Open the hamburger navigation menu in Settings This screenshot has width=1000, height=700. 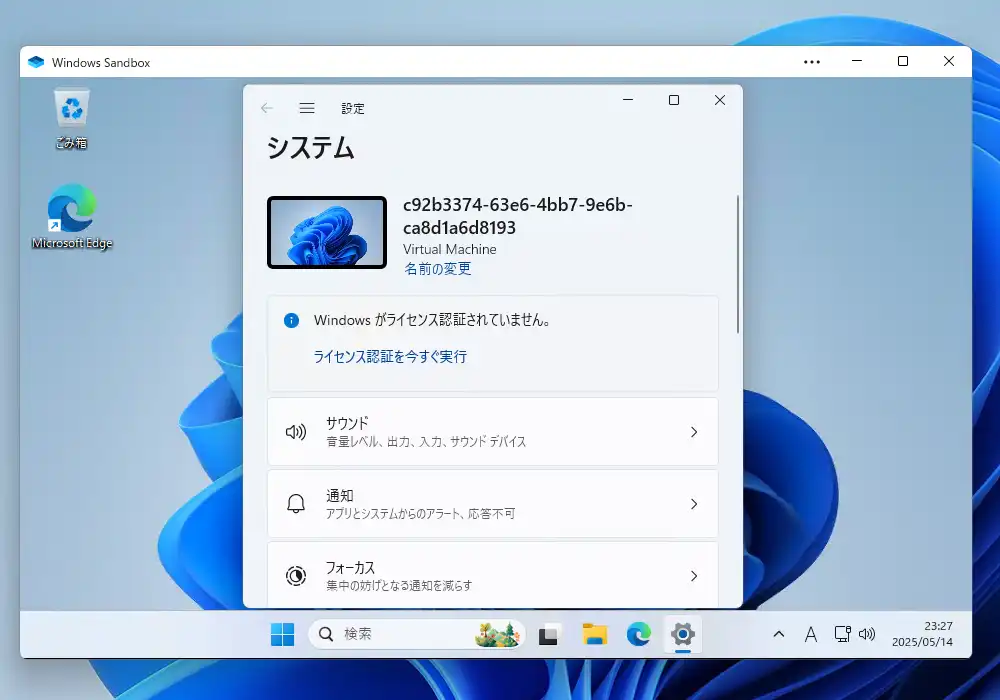tap(307, 108)
